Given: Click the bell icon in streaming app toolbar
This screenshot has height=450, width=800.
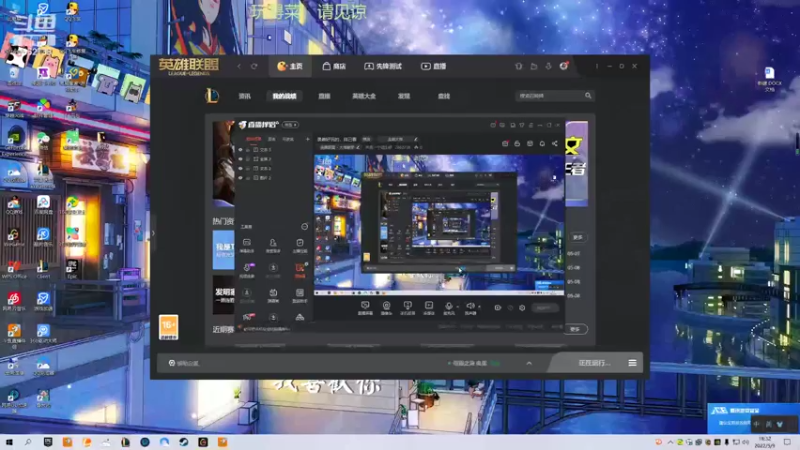Looking at the screenshot, I should [542, 143].
